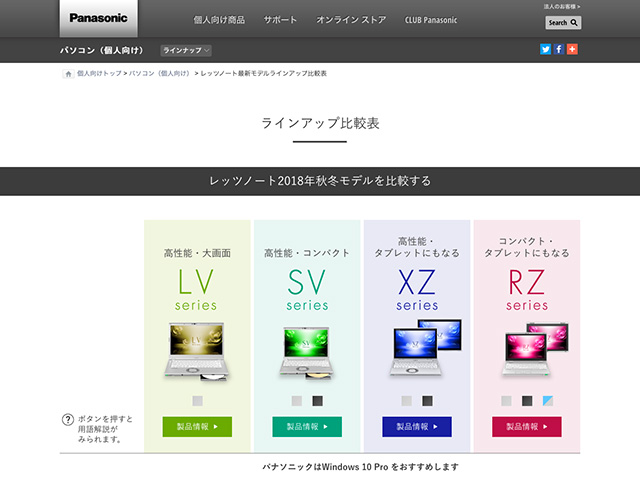The image size is (640, 480).
Task: Click 高性能・コンパクト text
Action: point(307,253)
